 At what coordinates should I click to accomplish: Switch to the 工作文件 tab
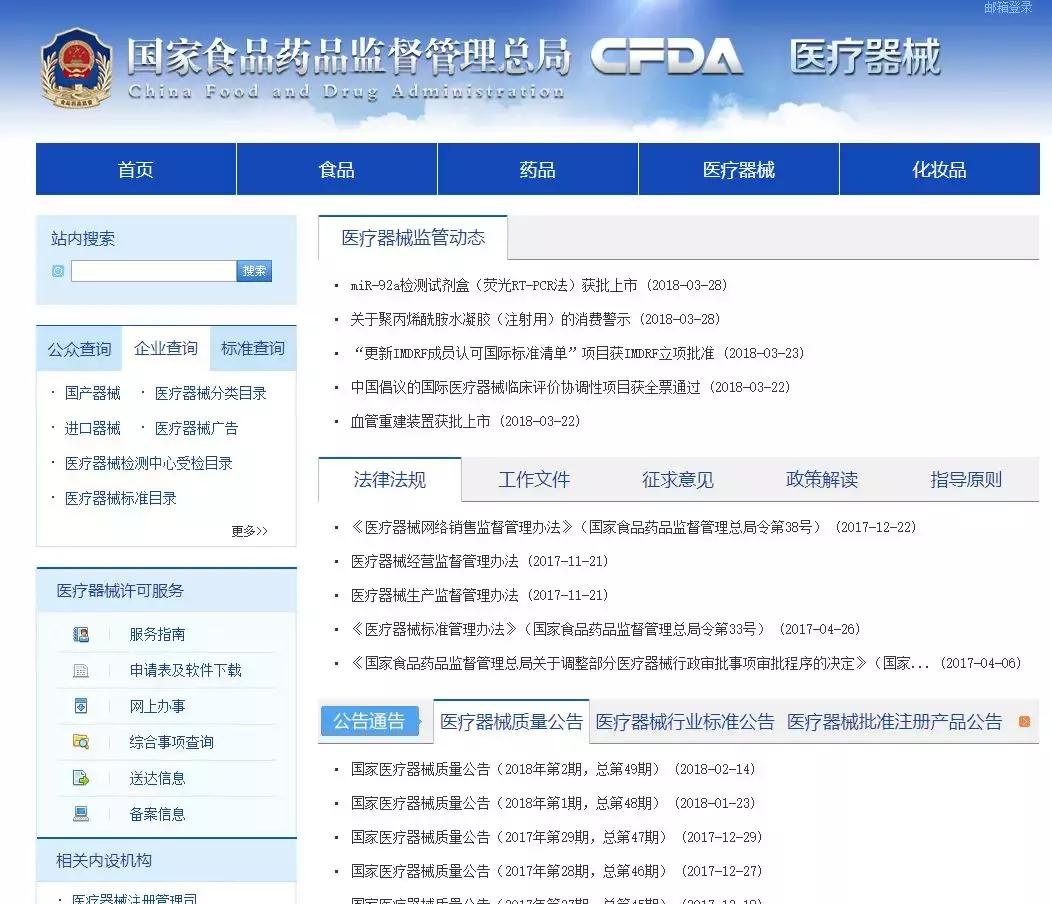click(535, 480)
